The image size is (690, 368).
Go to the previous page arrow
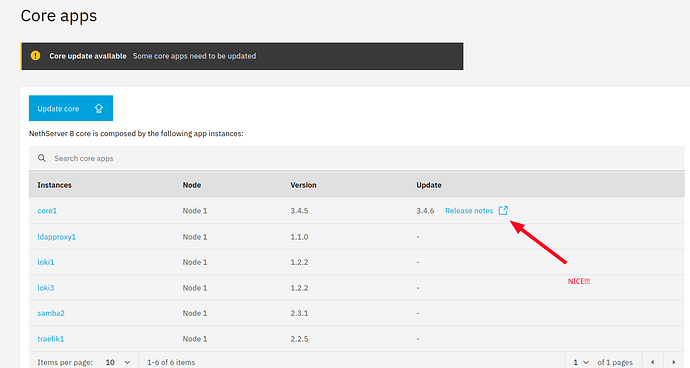click(x=653, y=362)
